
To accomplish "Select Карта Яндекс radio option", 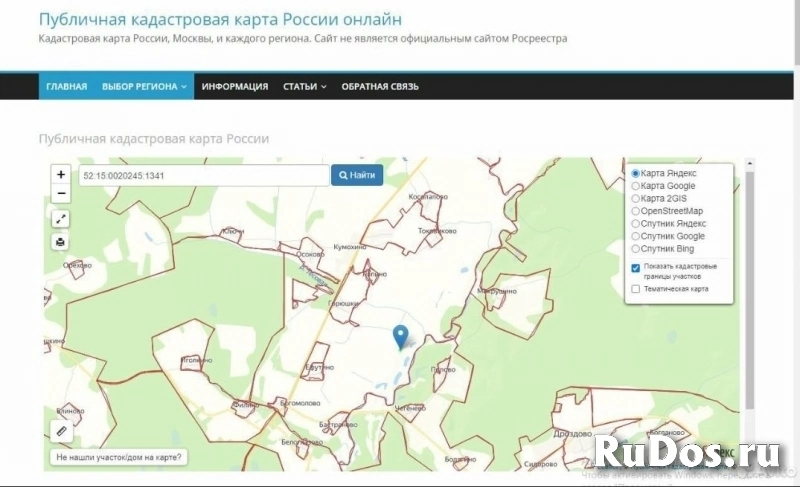I will click(636, 173).
